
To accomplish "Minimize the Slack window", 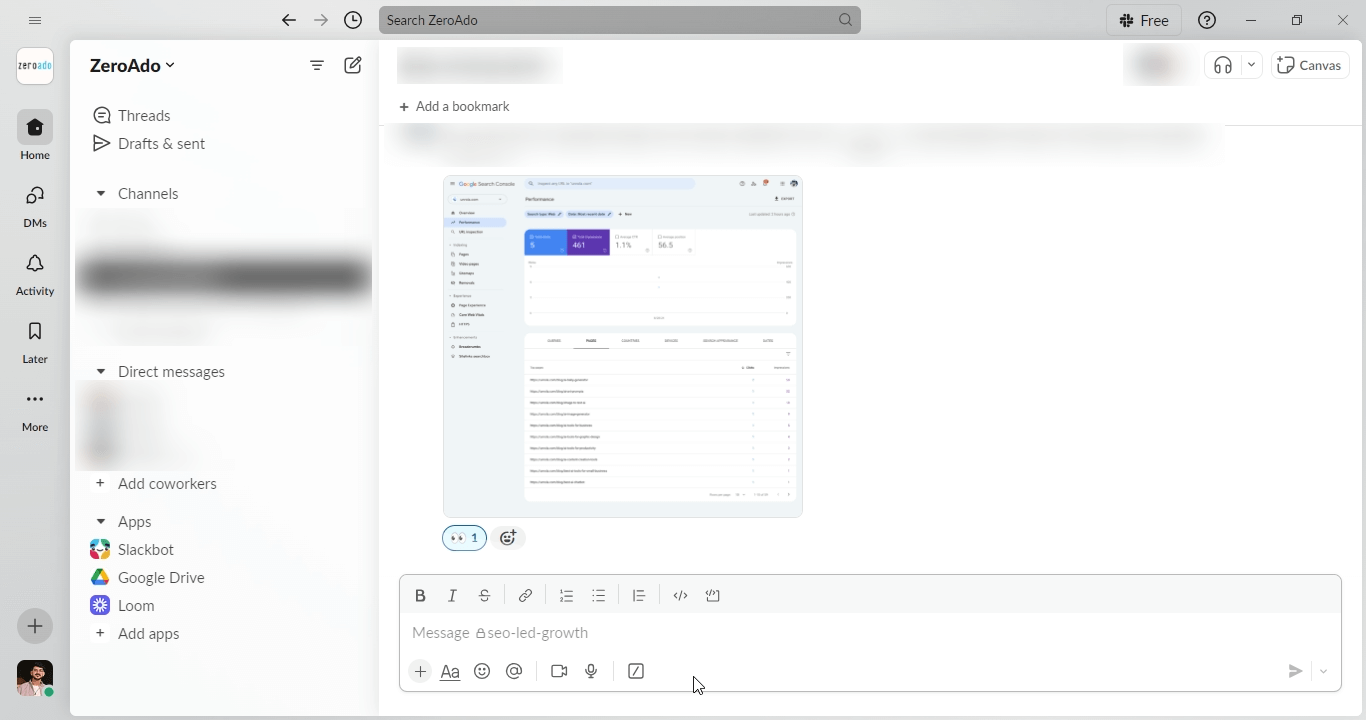I will pyautogui.click(x=1251, y=20).
